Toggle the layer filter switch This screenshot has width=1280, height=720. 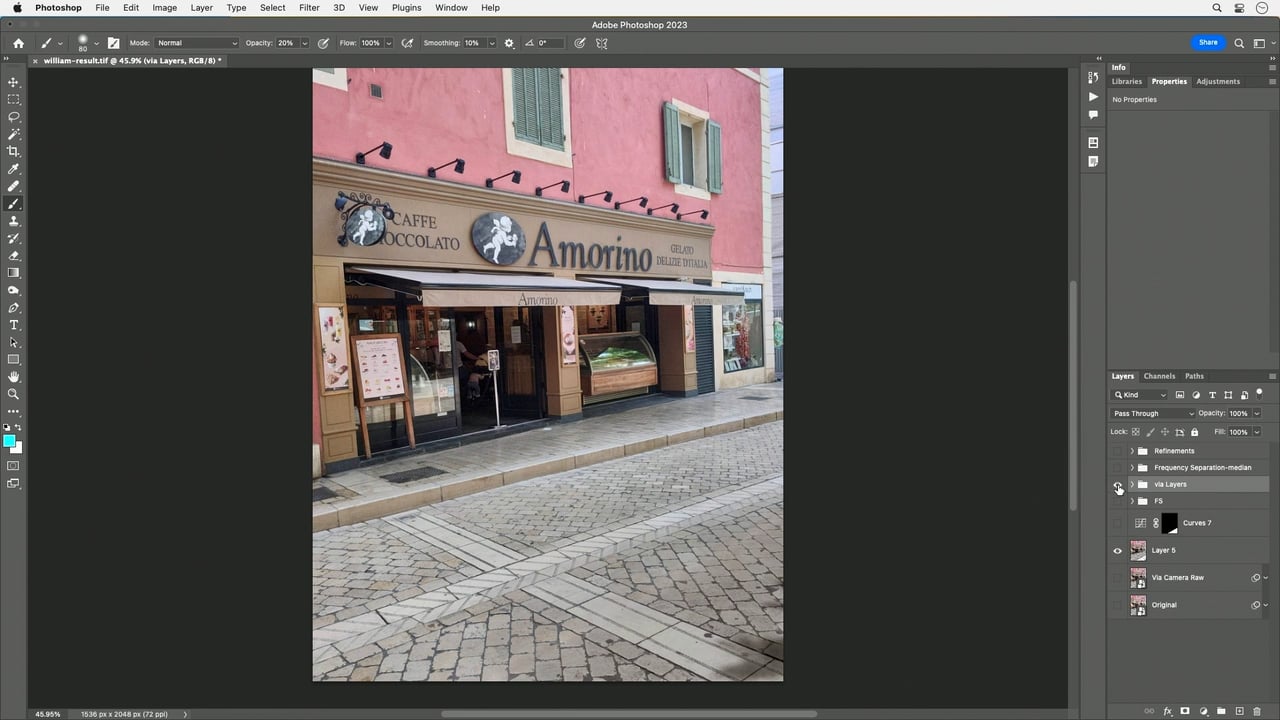[x=1259, y=393]
